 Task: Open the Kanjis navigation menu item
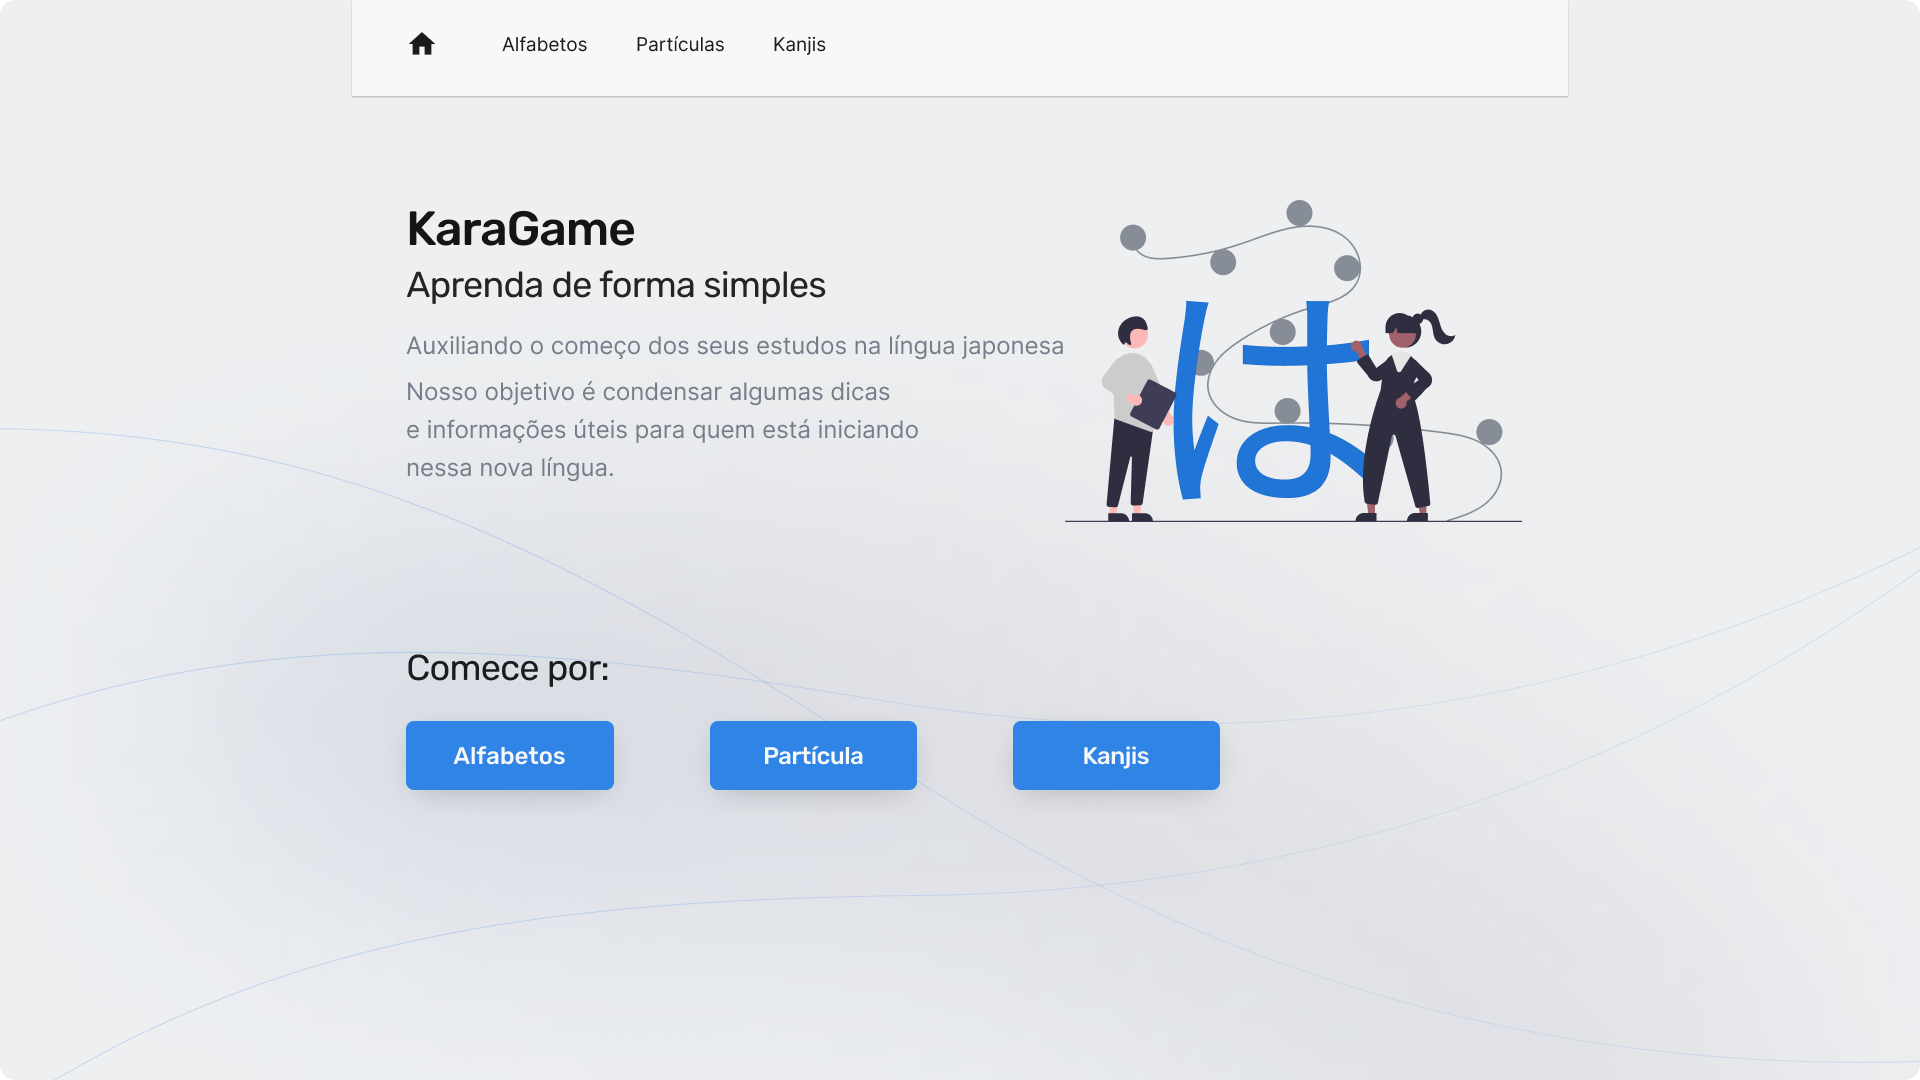click(799, 44)
